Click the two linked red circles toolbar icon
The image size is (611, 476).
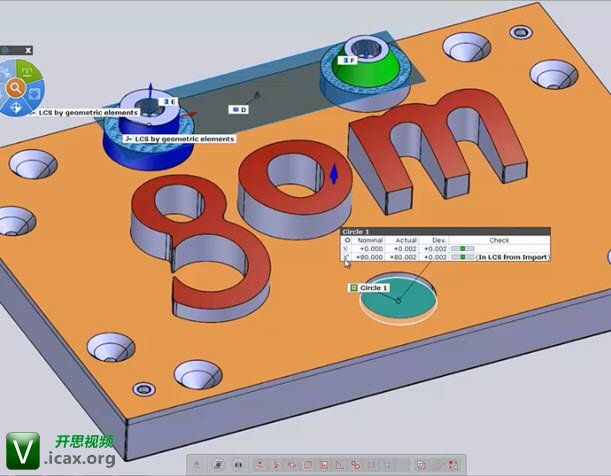pyautogui.click(x=355, y=465)
